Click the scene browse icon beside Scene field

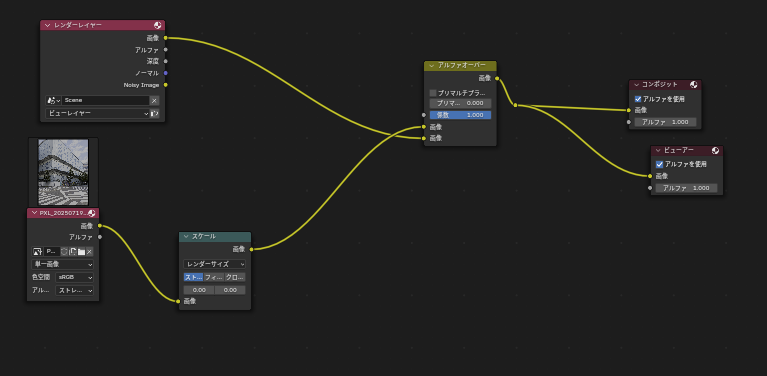click(53, 100)
